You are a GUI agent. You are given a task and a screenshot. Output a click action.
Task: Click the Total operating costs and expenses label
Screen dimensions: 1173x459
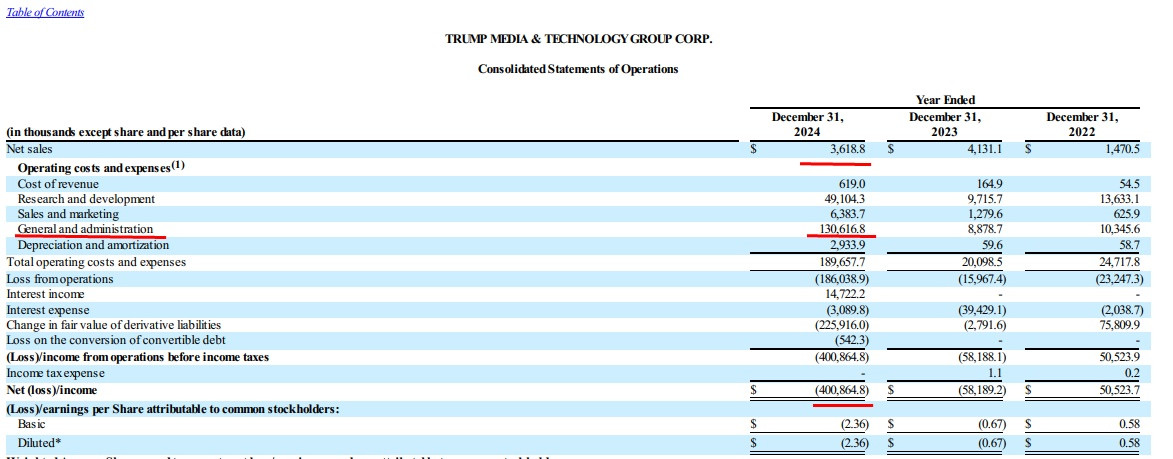[x=97, y=262]
